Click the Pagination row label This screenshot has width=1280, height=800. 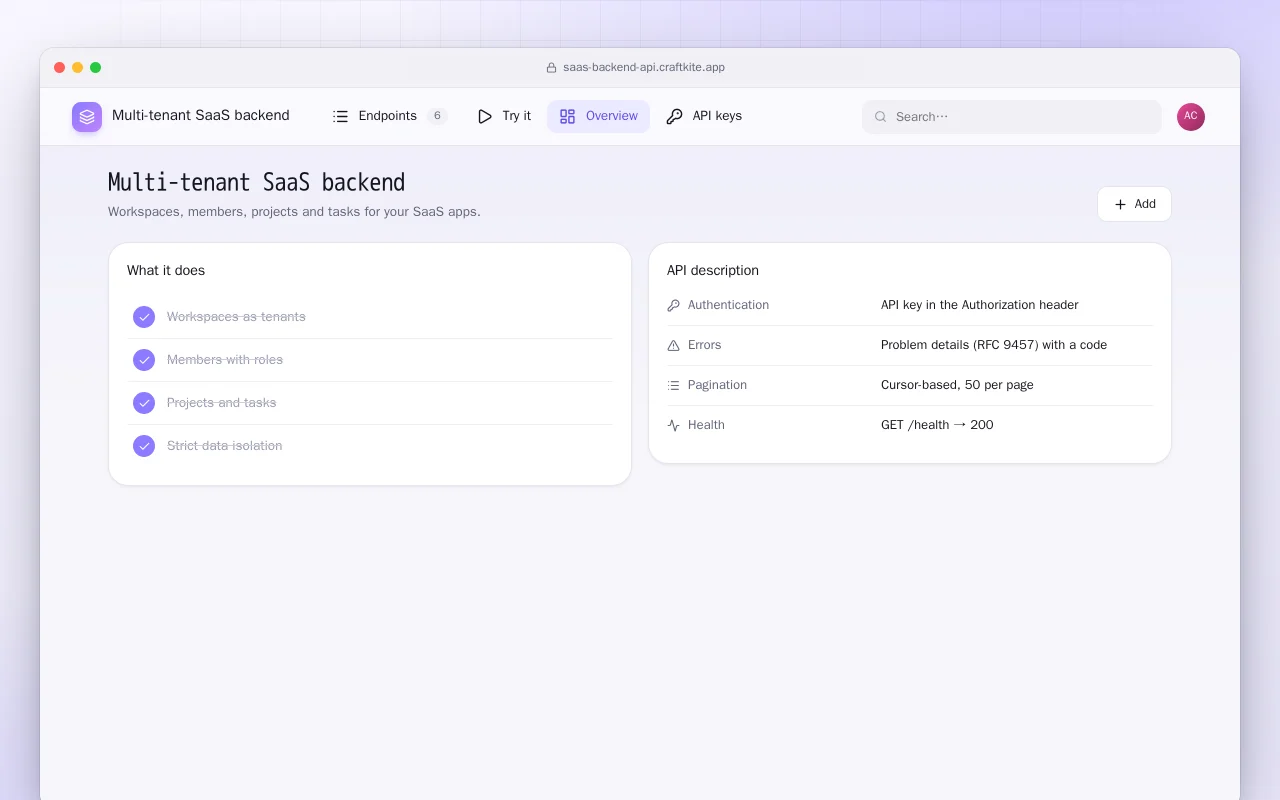[717, 385]
